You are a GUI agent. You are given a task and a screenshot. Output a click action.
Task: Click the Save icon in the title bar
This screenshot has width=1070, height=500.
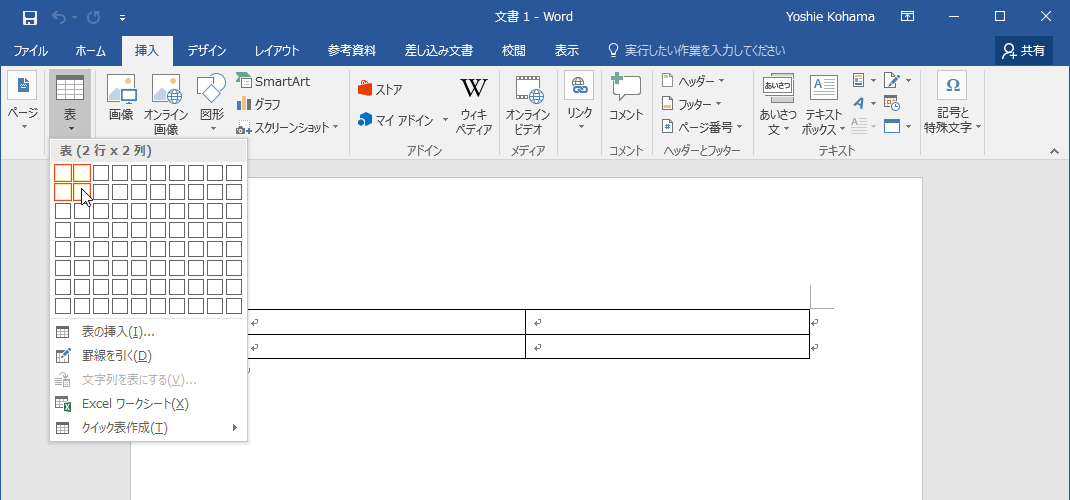[x=29, y=16]
